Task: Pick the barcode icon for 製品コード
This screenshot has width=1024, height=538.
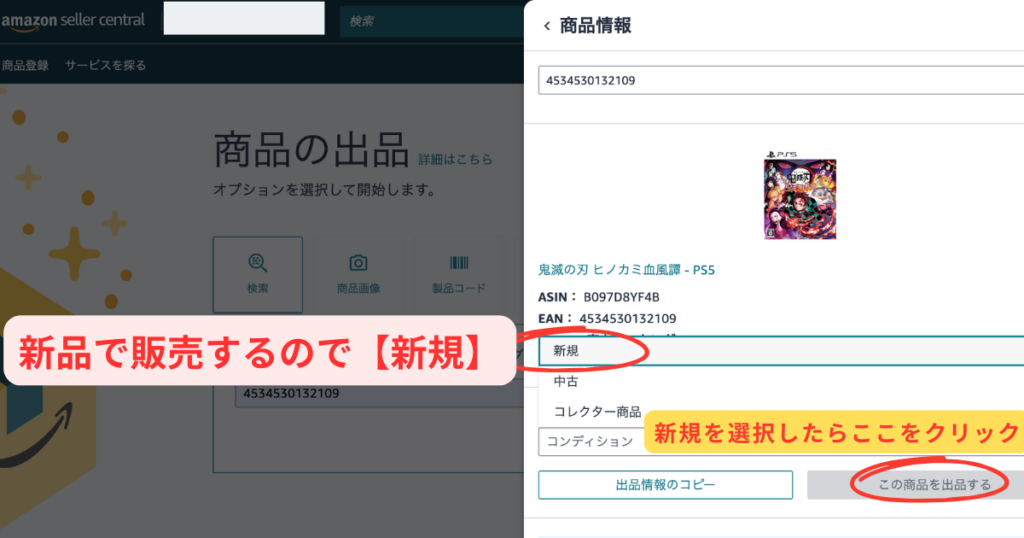Action: click(458, 263)
